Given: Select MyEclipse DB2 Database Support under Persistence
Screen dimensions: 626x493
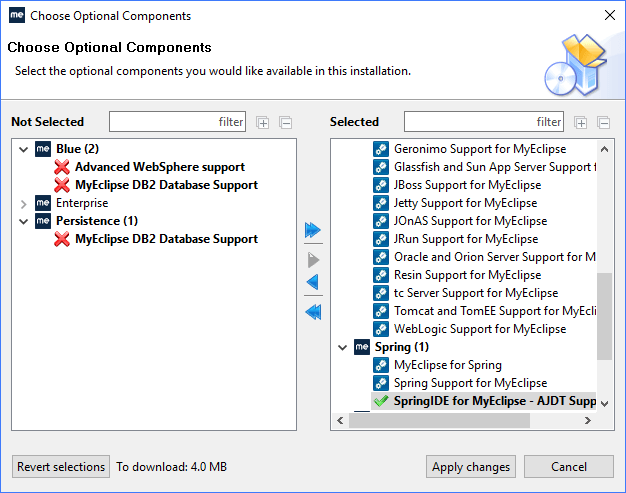Looking at the screenshot, I should (x=166, y=239).
